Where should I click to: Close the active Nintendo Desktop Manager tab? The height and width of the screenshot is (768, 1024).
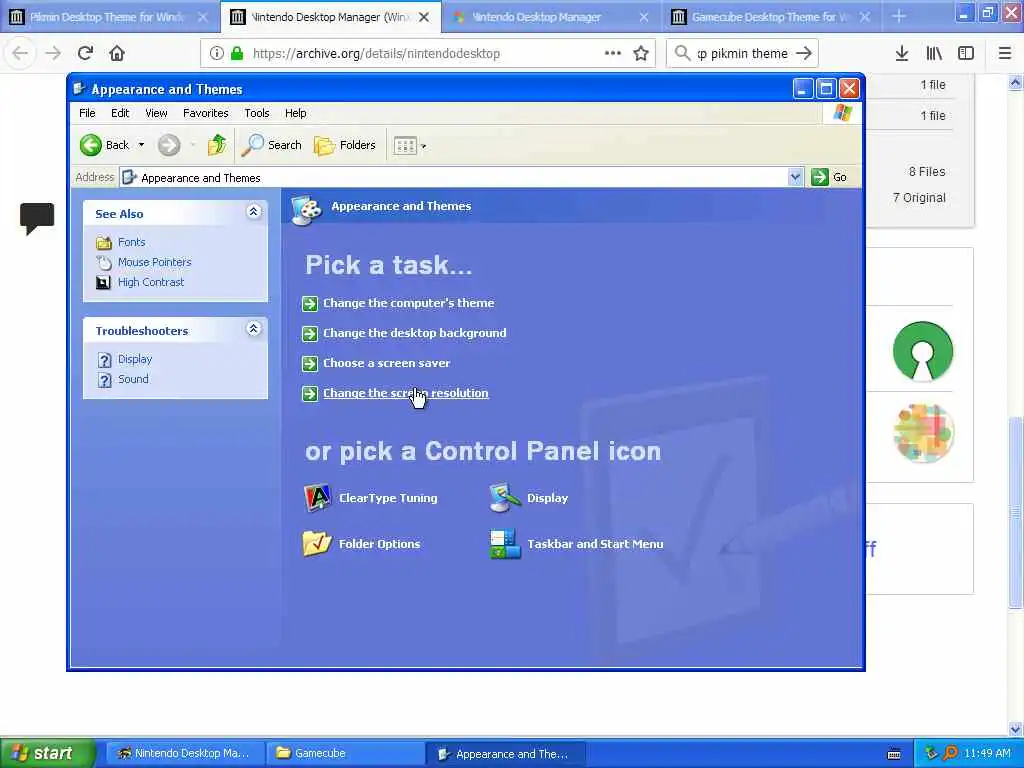coord(424,17)
